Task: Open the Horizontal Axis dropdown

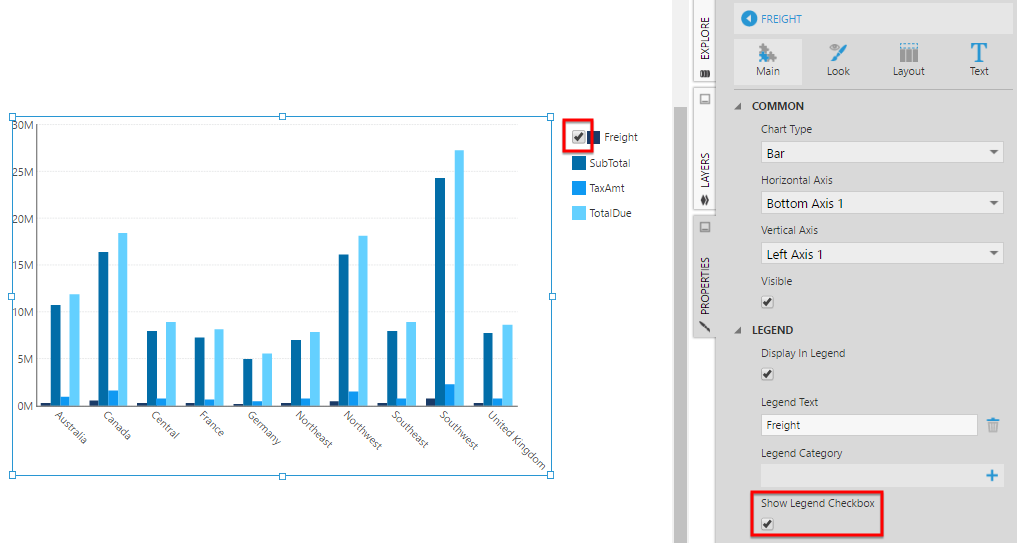Action: [x=881, y=203]
